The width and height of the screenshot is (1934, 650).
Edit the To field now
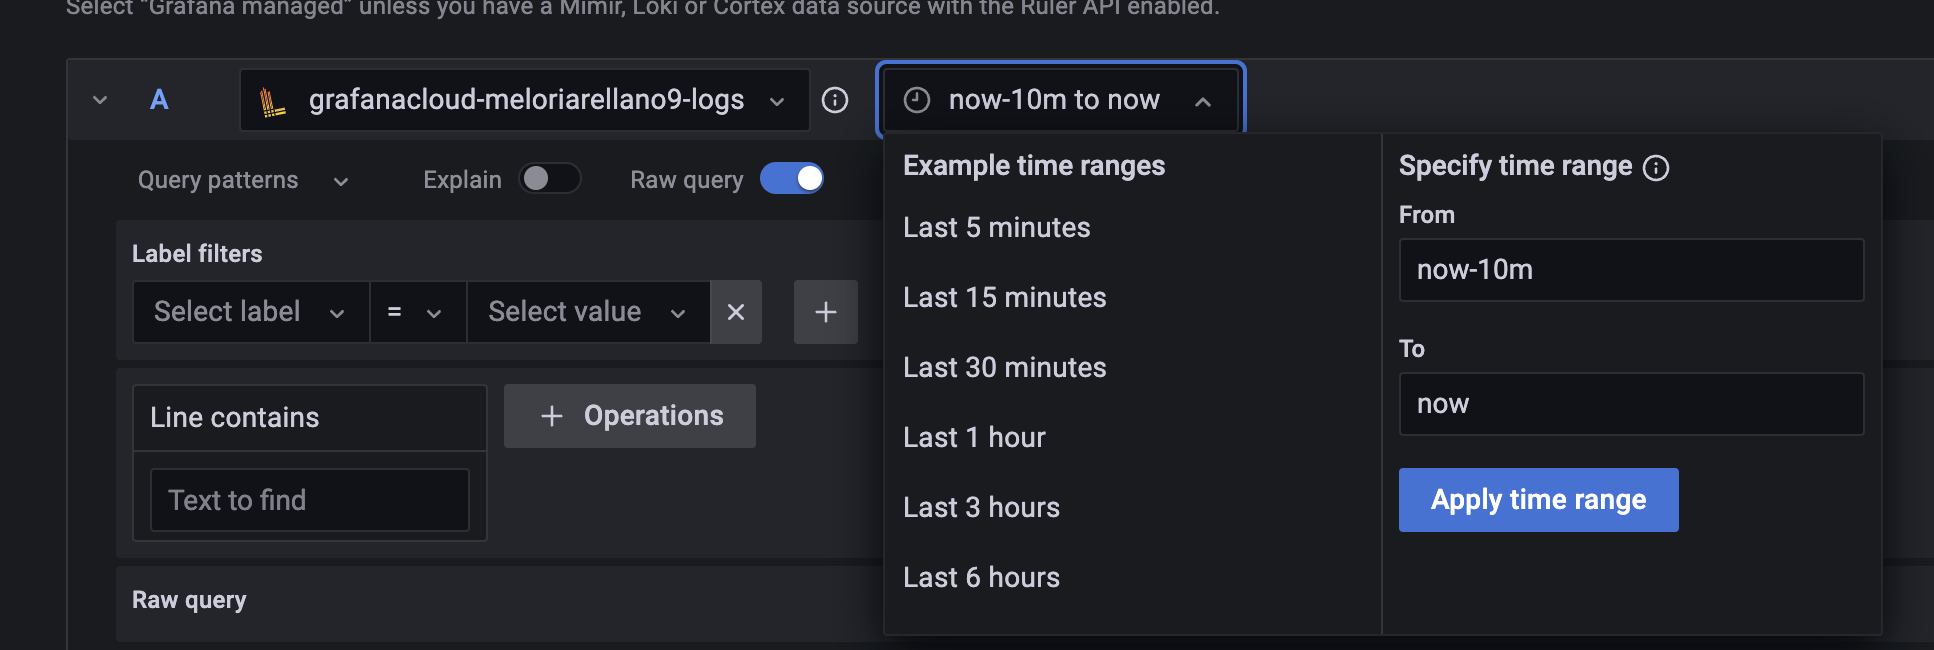[x=1631, y=404]
